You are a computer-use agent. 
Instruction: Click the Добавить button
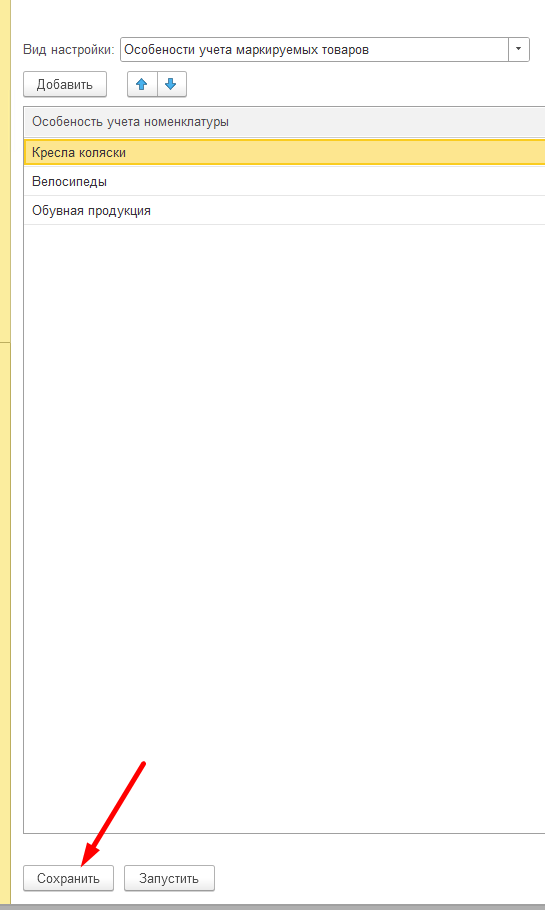pyautogui.click(x=65, y=84)
